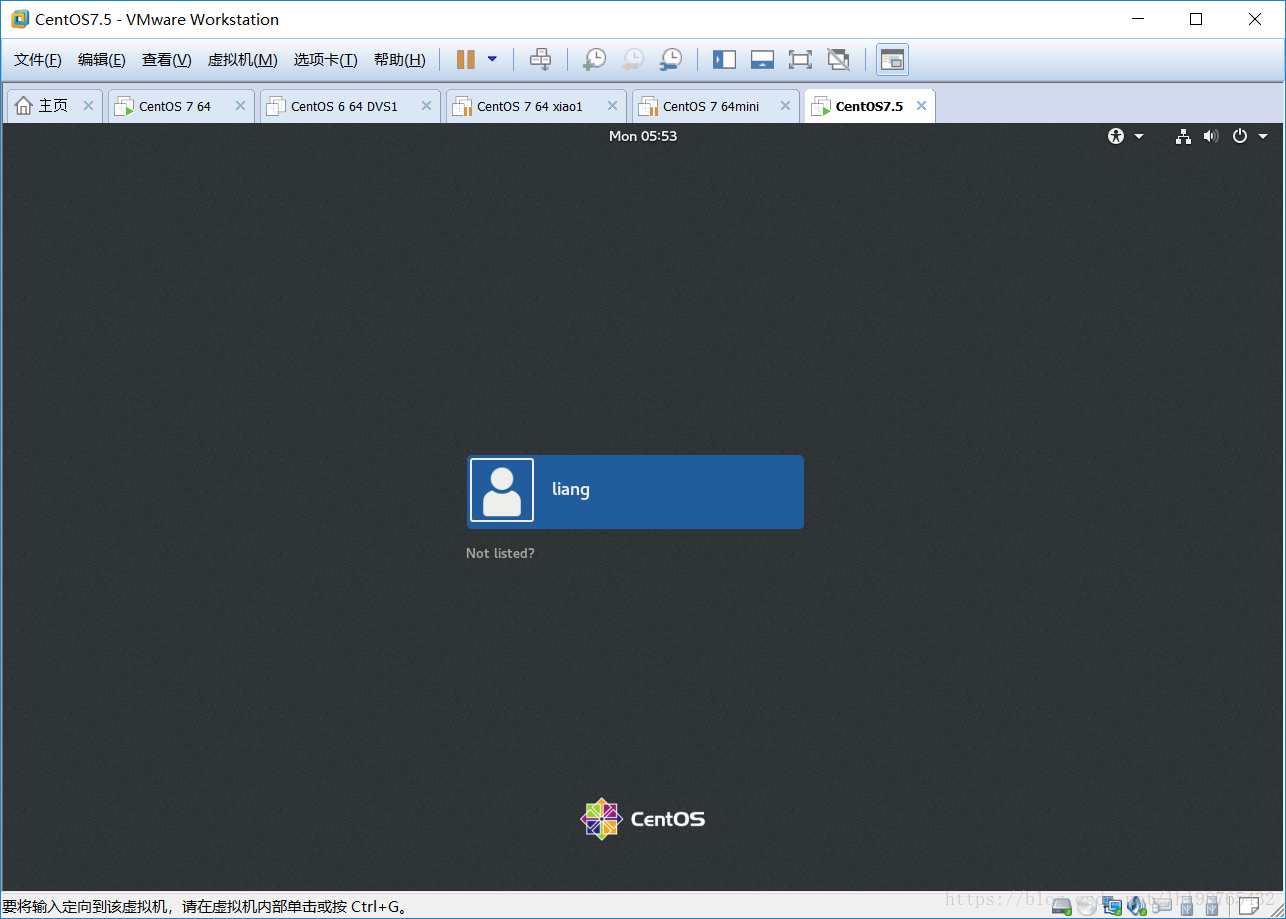Close the 主页 tab
Viewport: 1286px width, 919px height.
pyautogui.click(x=88, y=105)
